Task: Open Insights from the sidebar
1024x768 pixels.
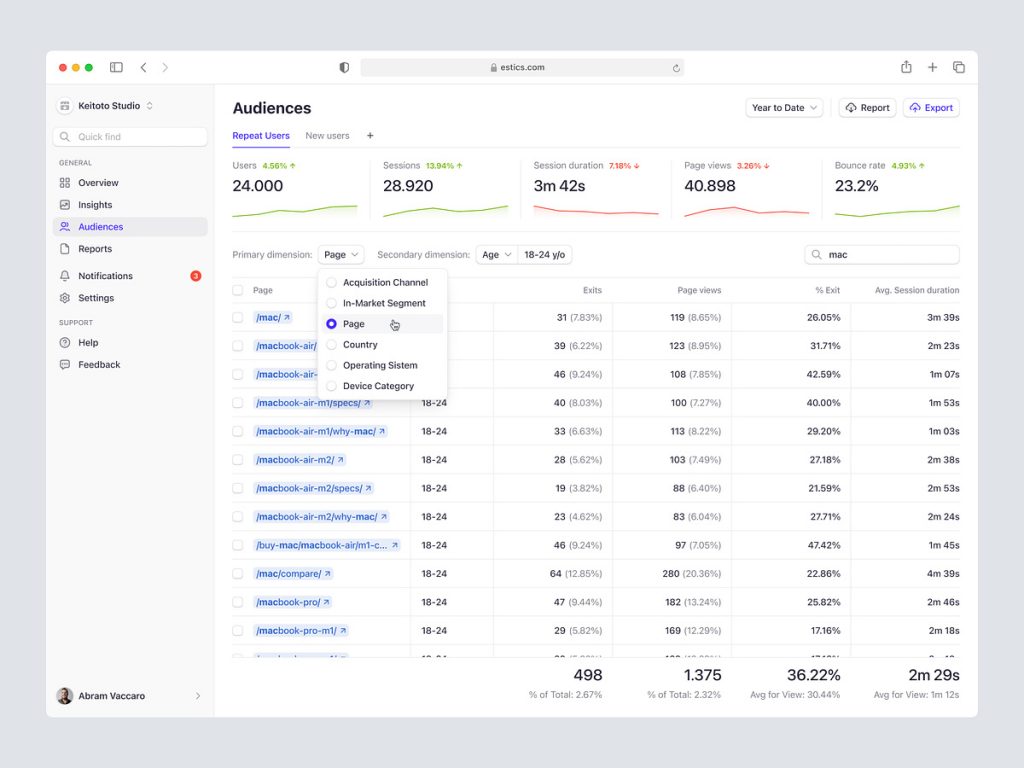Action: [x=95, y=205]
